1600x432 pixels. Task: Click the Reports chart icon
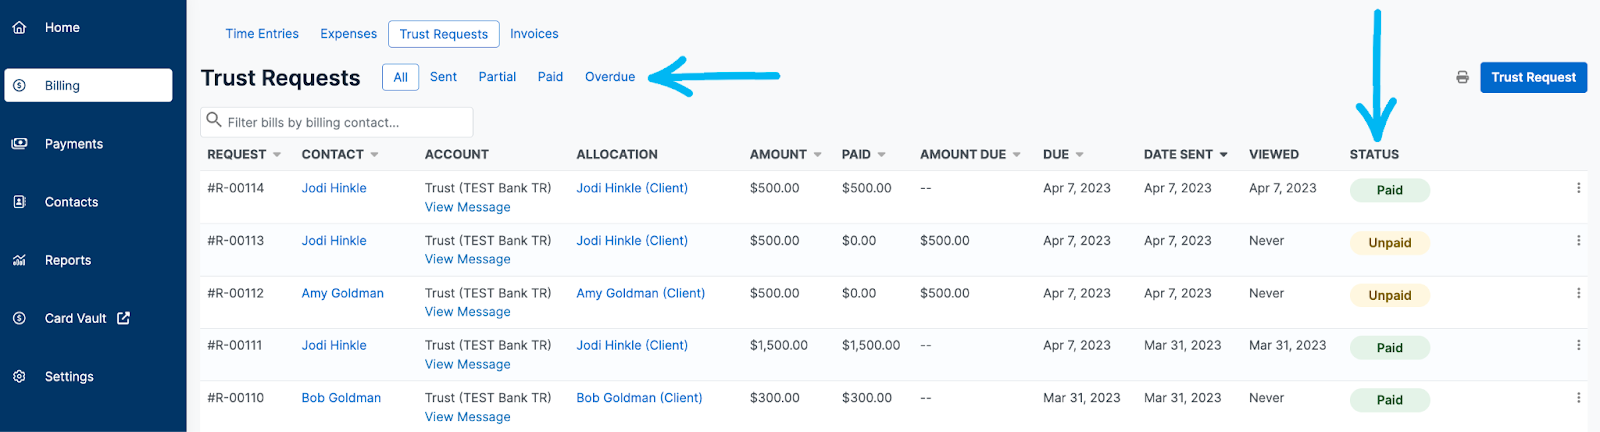[19, 260]
